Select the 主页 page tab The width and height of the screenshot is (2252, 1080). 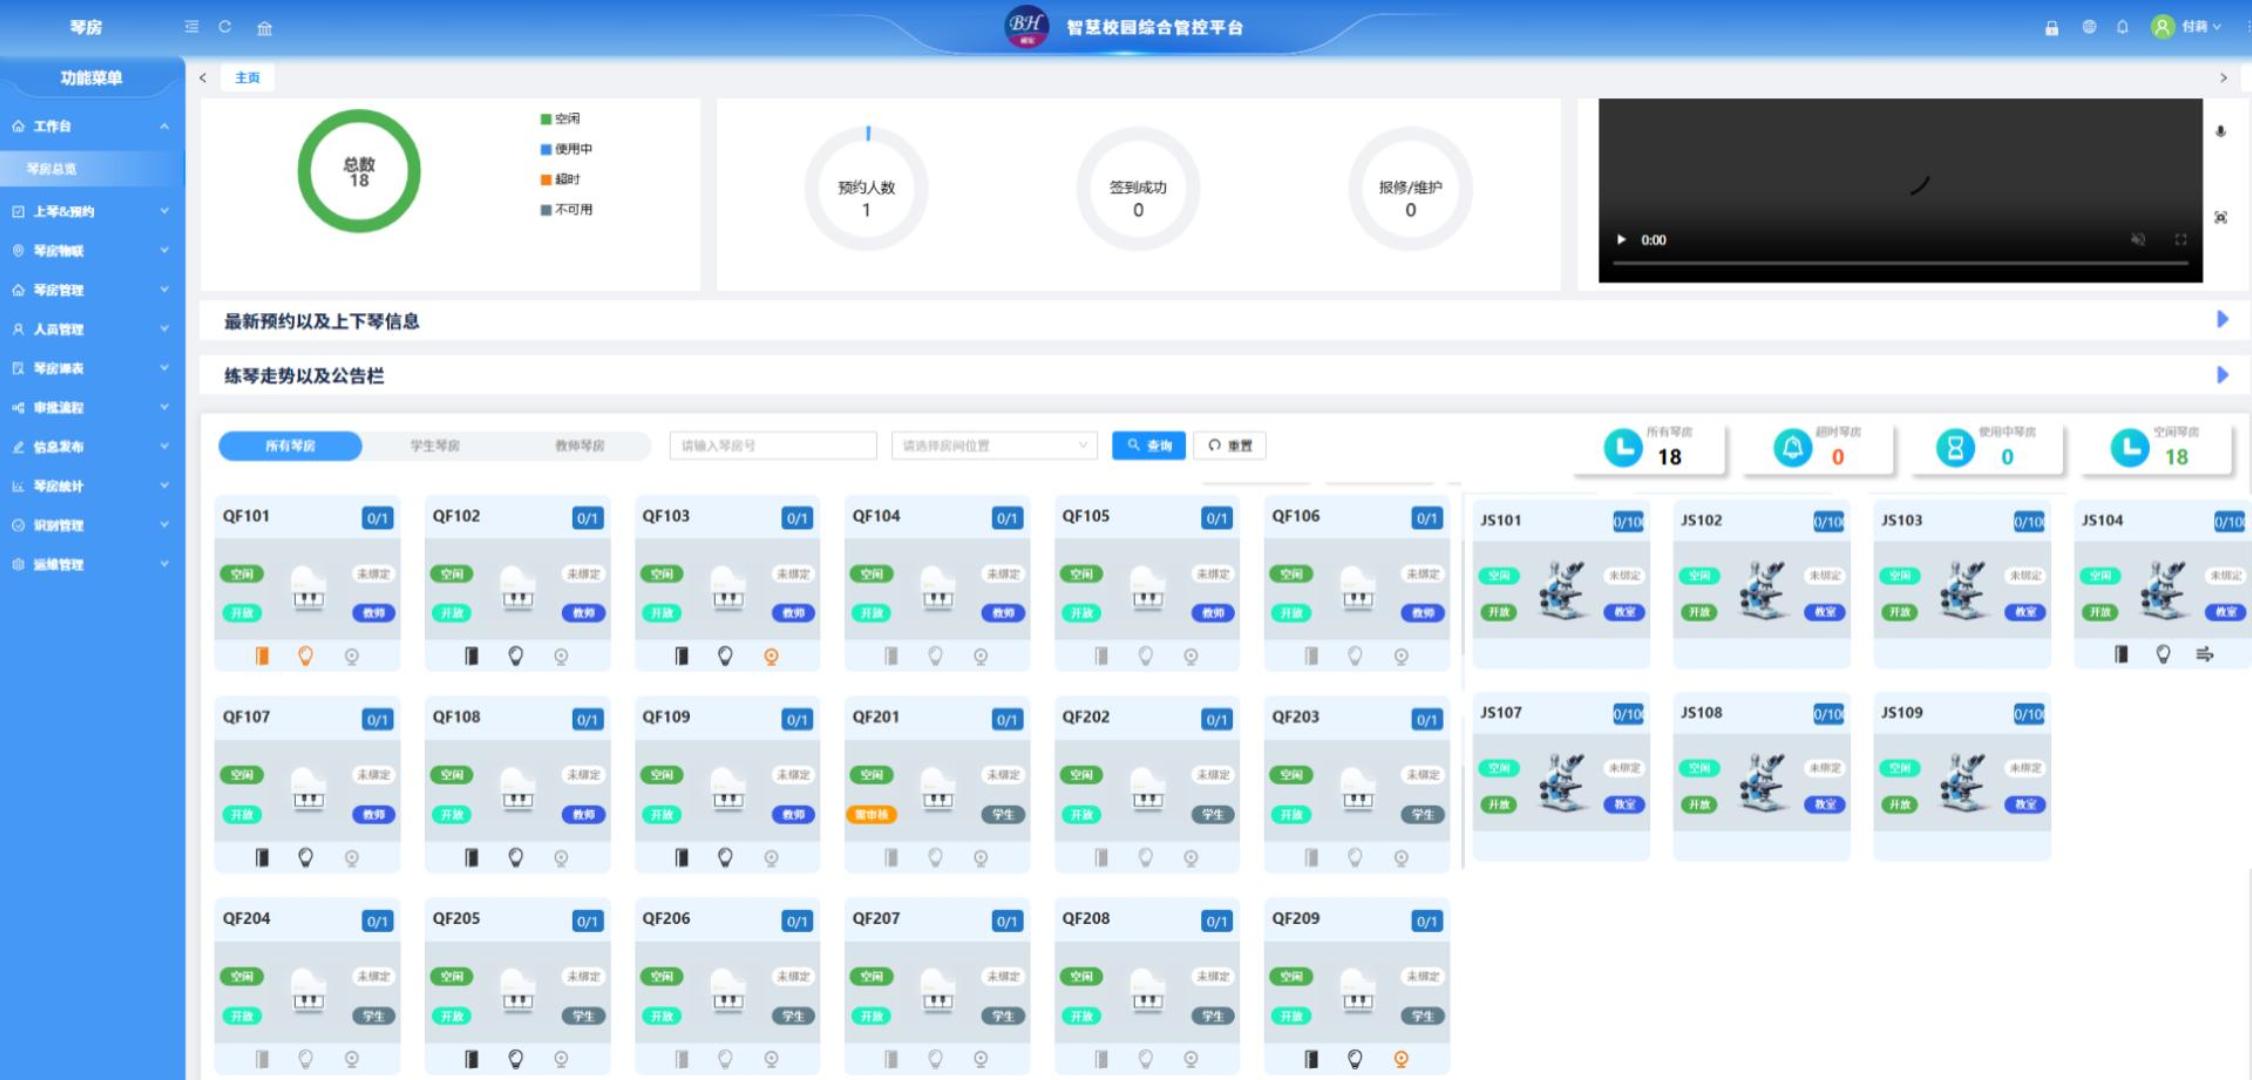247,78
